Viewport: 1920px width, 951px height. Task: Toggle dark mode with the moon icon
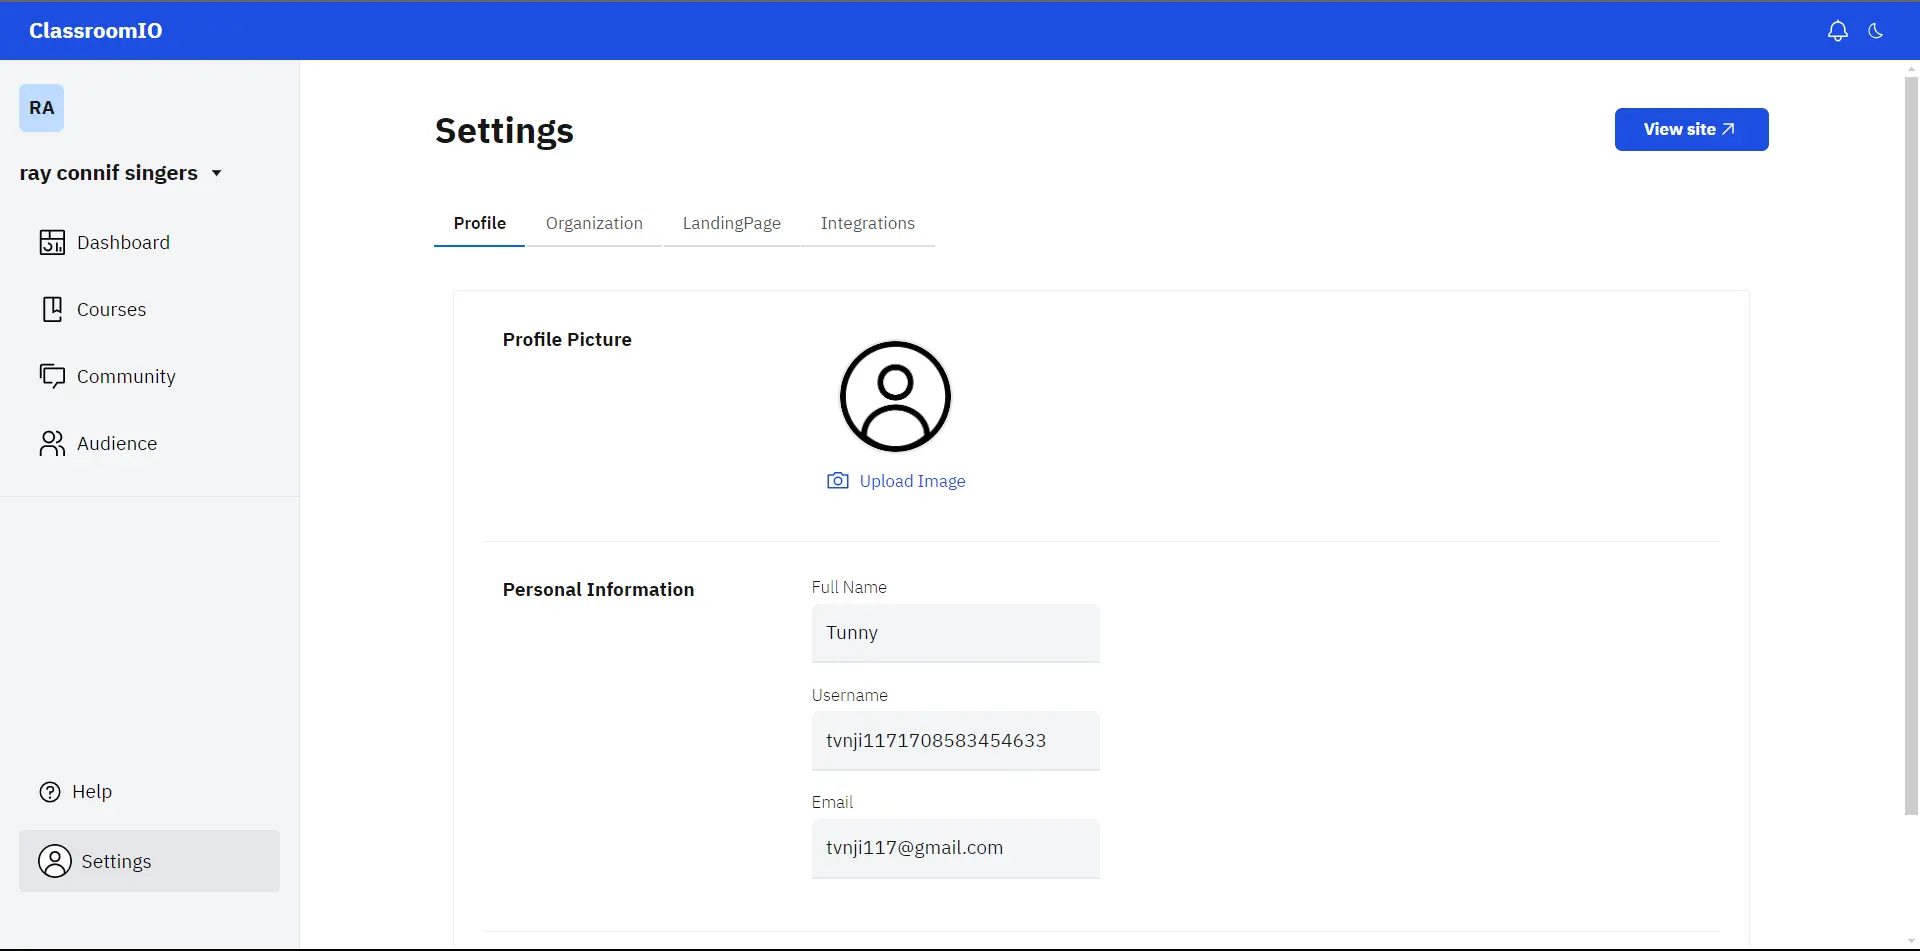click(x=1876, y=31)
